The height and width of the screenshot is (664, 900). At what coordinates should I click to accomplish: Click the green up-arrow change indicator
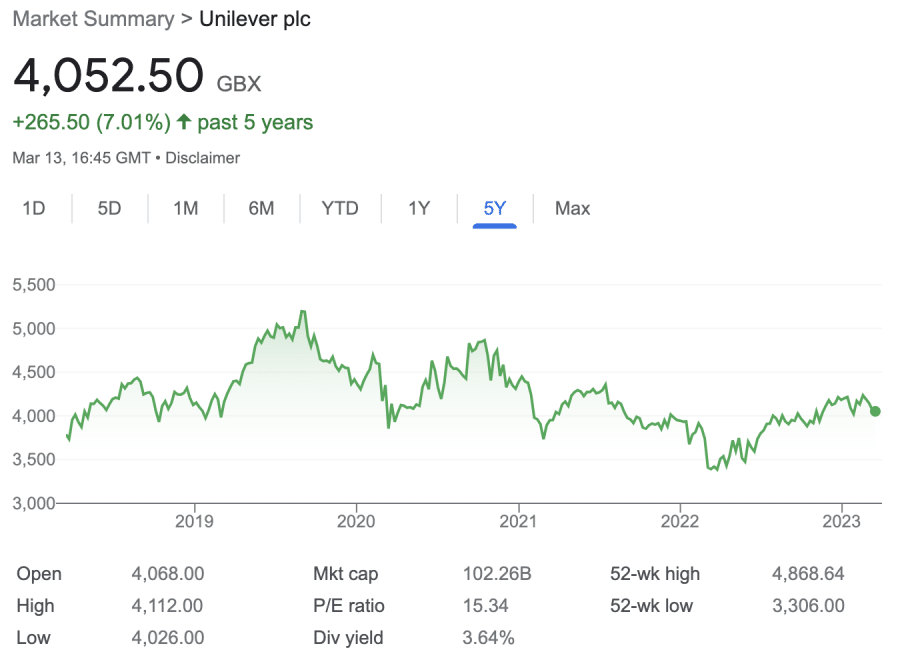click(x=184, y=122)
